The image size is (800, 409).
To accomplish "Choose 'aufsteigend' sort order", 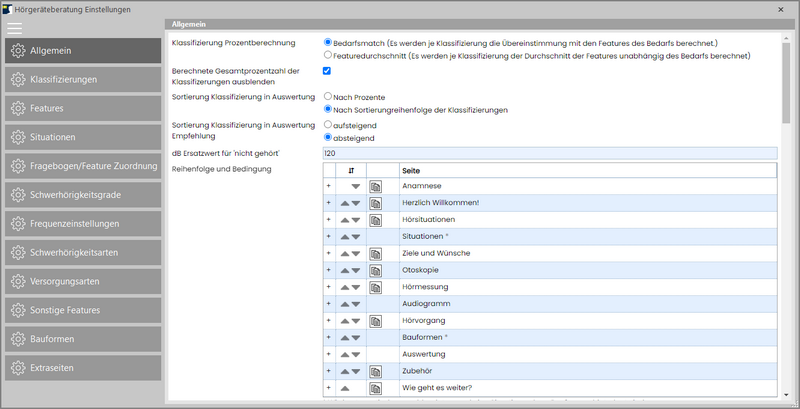I will [328, 124].
